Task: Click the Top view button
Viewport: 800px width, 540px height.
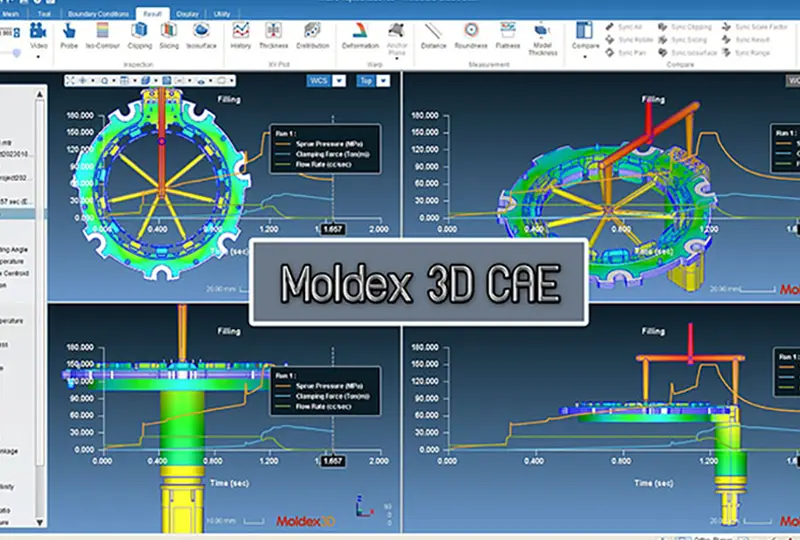Action: point(366,81)
